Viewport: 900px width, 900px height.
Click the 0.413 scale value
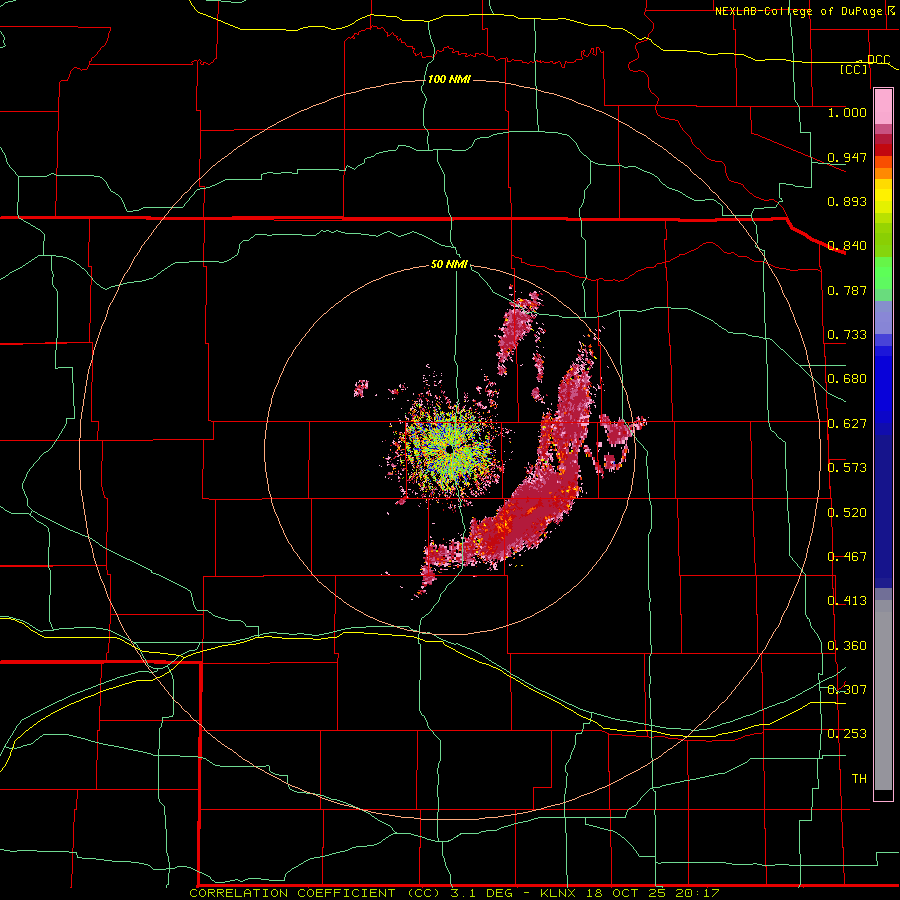[x=847, y=601]
